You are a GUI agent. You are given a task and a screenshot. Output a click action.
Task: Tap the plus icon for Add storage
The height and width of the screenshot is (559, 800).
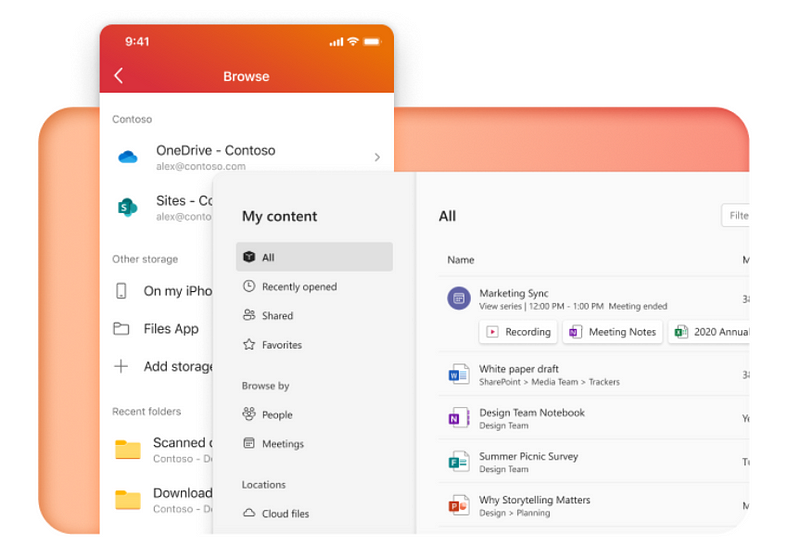pos(121,366)
